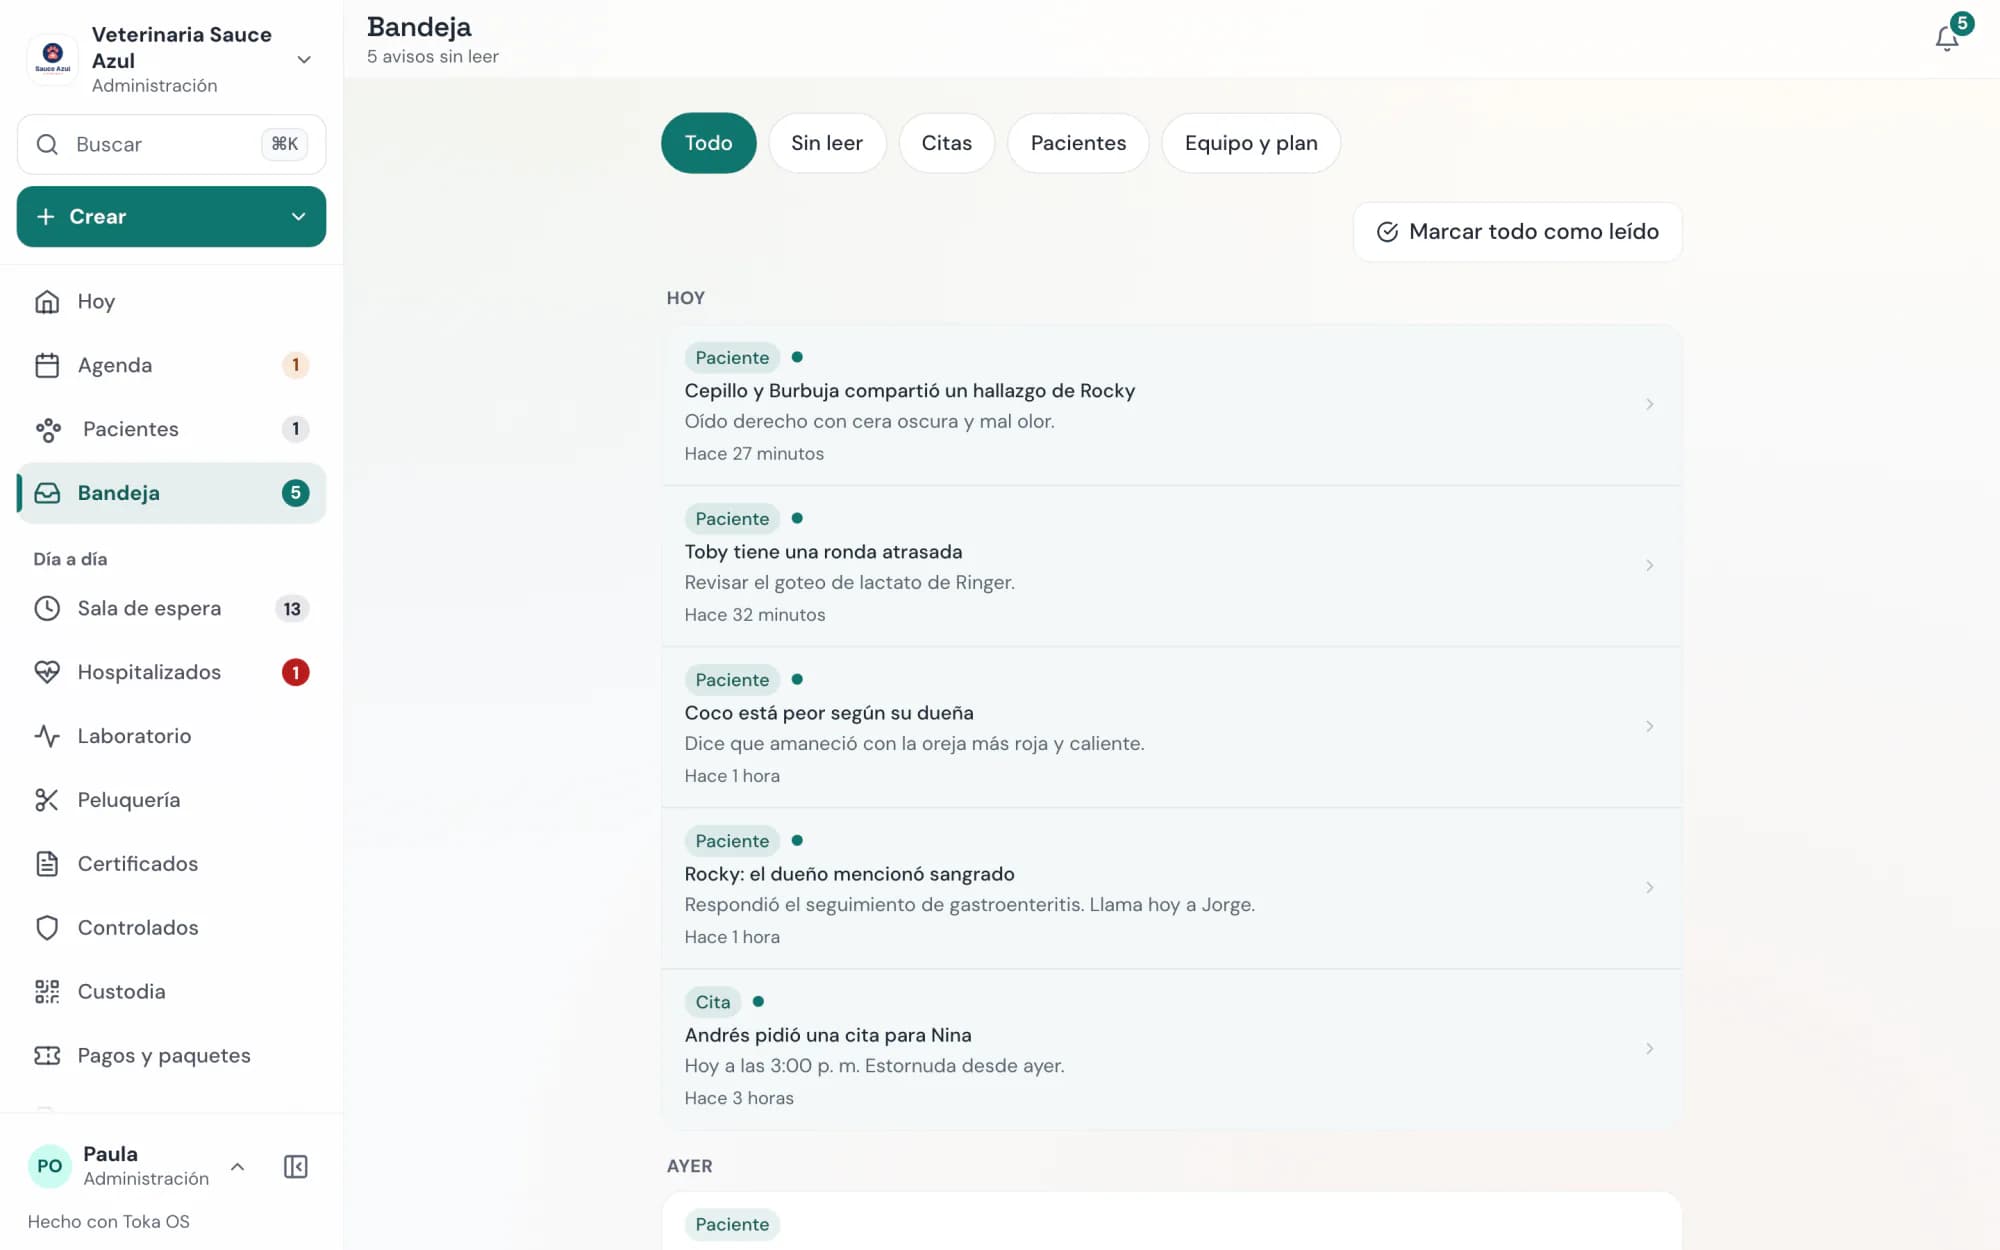
Task: Expand the Paula user menu chevron
Action: tap(237, 1167)
